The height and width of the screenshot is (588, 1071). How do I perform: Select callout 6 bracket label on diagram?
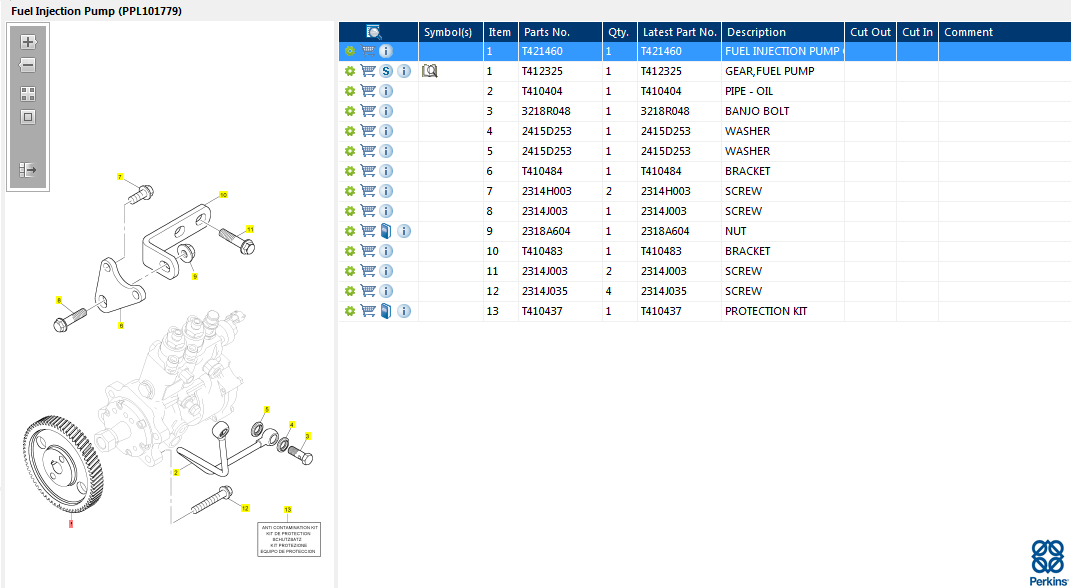pos(121,326)
